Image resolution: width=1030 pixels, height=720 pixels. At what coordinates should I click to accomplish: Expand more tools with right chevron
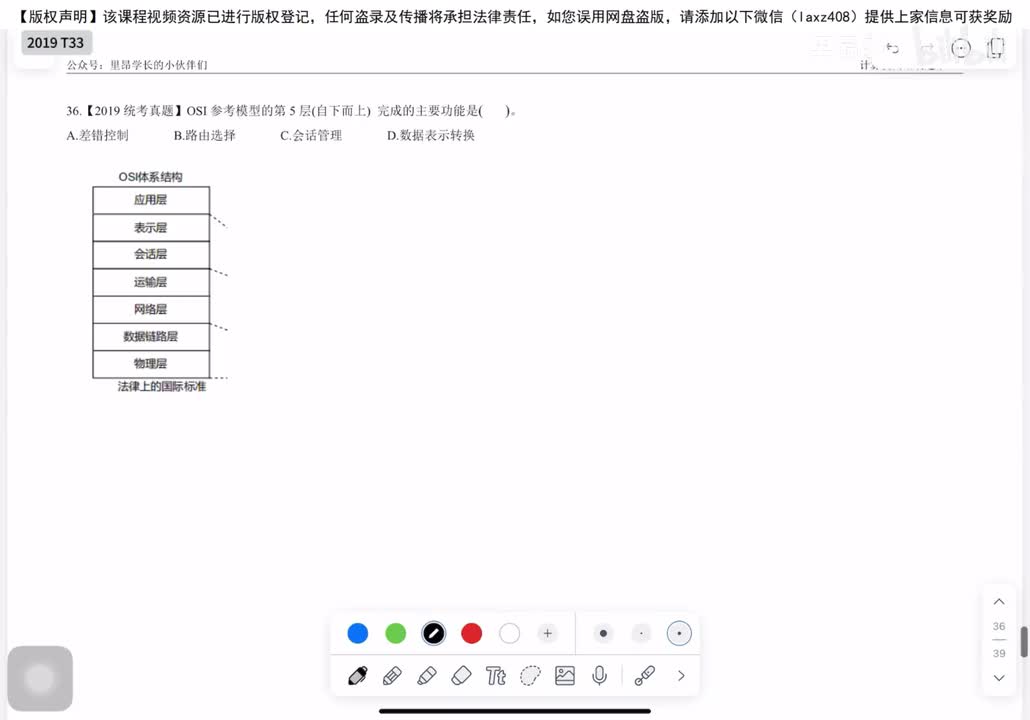[681, 675]
